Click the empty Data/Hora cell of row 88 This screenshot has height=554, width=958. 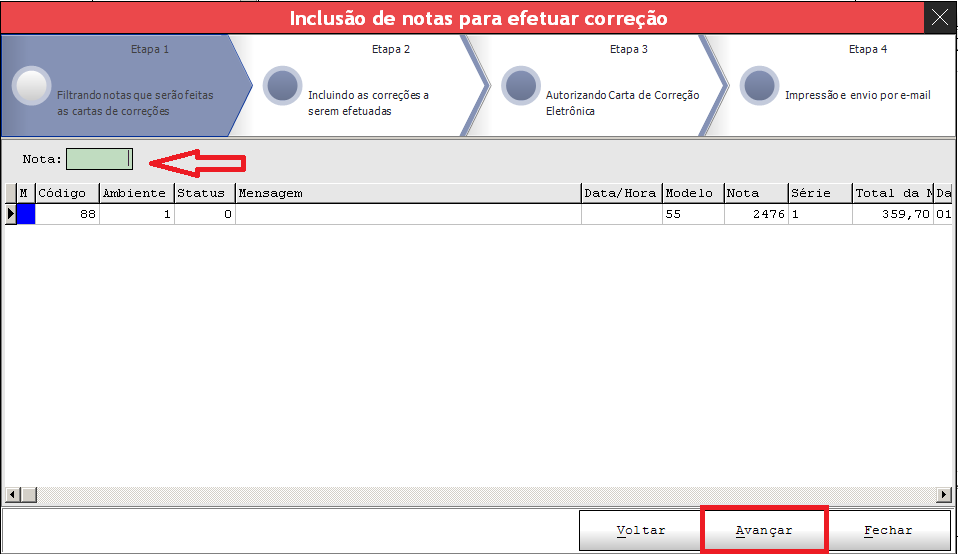[622, 214]
